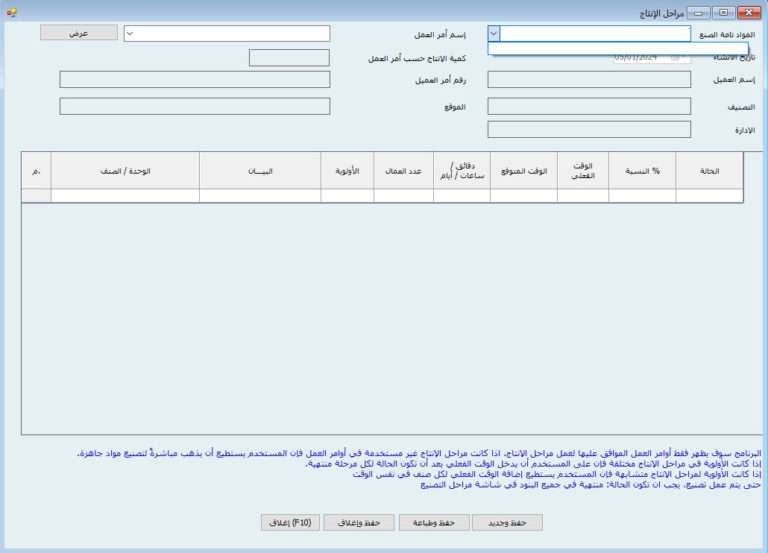Click the دقائق / ساعات / أيام column header

point(462,170)
